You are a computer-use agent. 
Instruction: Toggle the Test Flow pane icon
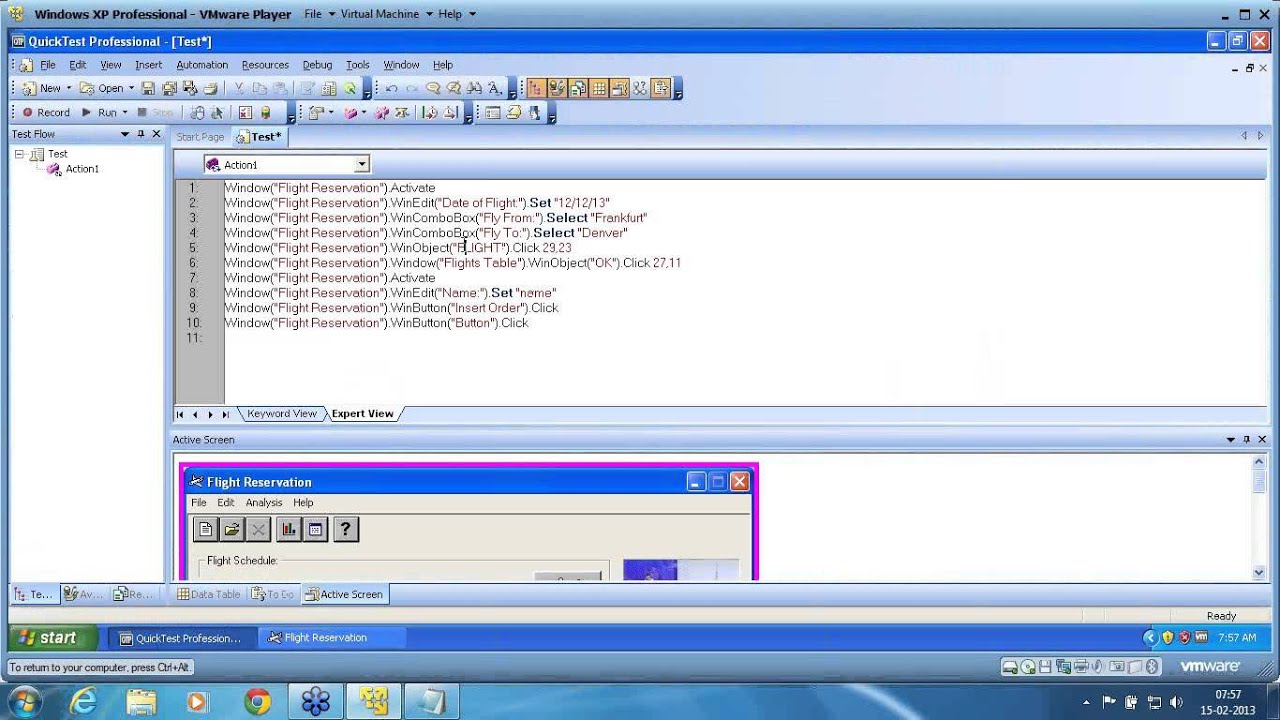coord(536,88)
